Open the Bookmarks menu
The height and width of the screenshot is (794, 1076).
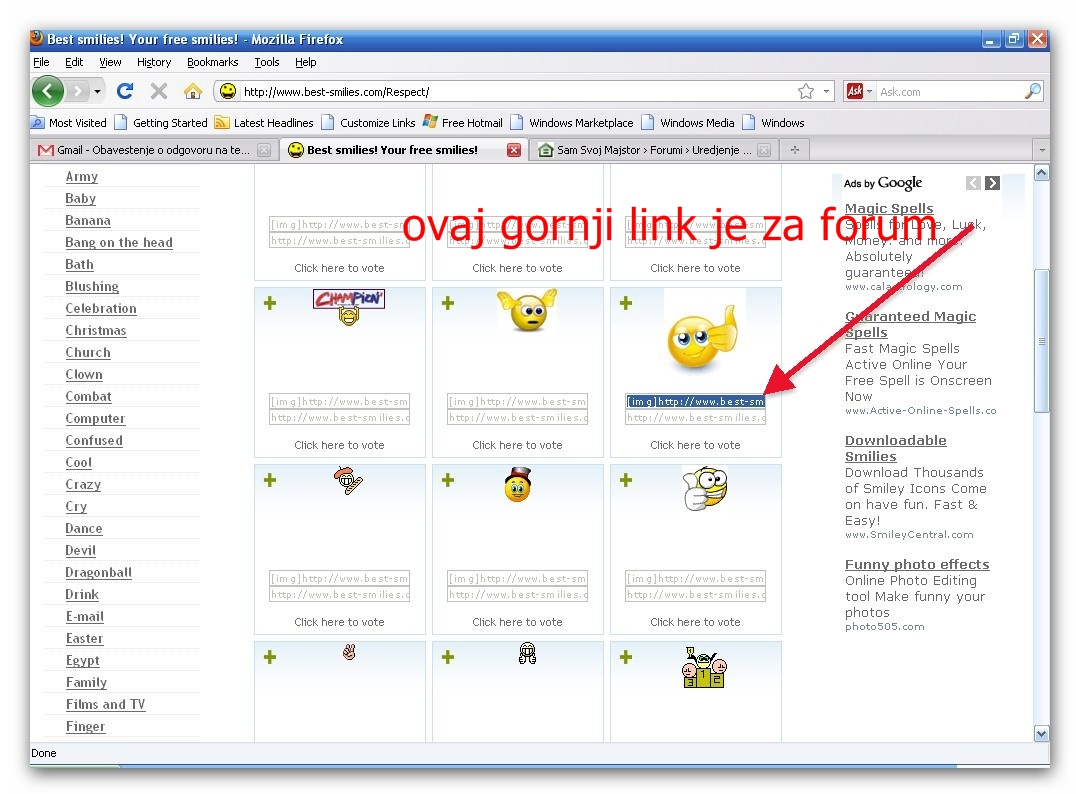pyautogui.click(x=212, y=62)
